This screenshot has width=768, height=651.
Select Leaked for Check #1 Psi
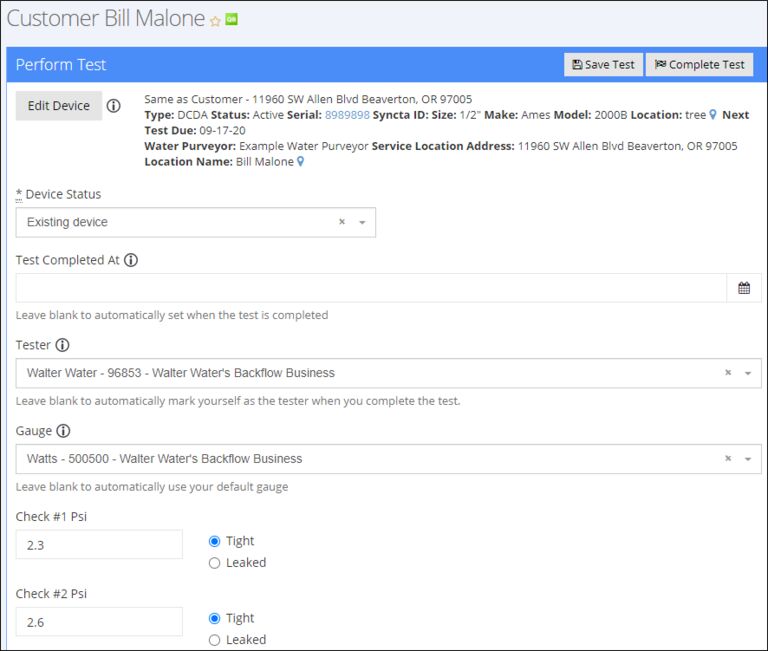tap(214, 563)
